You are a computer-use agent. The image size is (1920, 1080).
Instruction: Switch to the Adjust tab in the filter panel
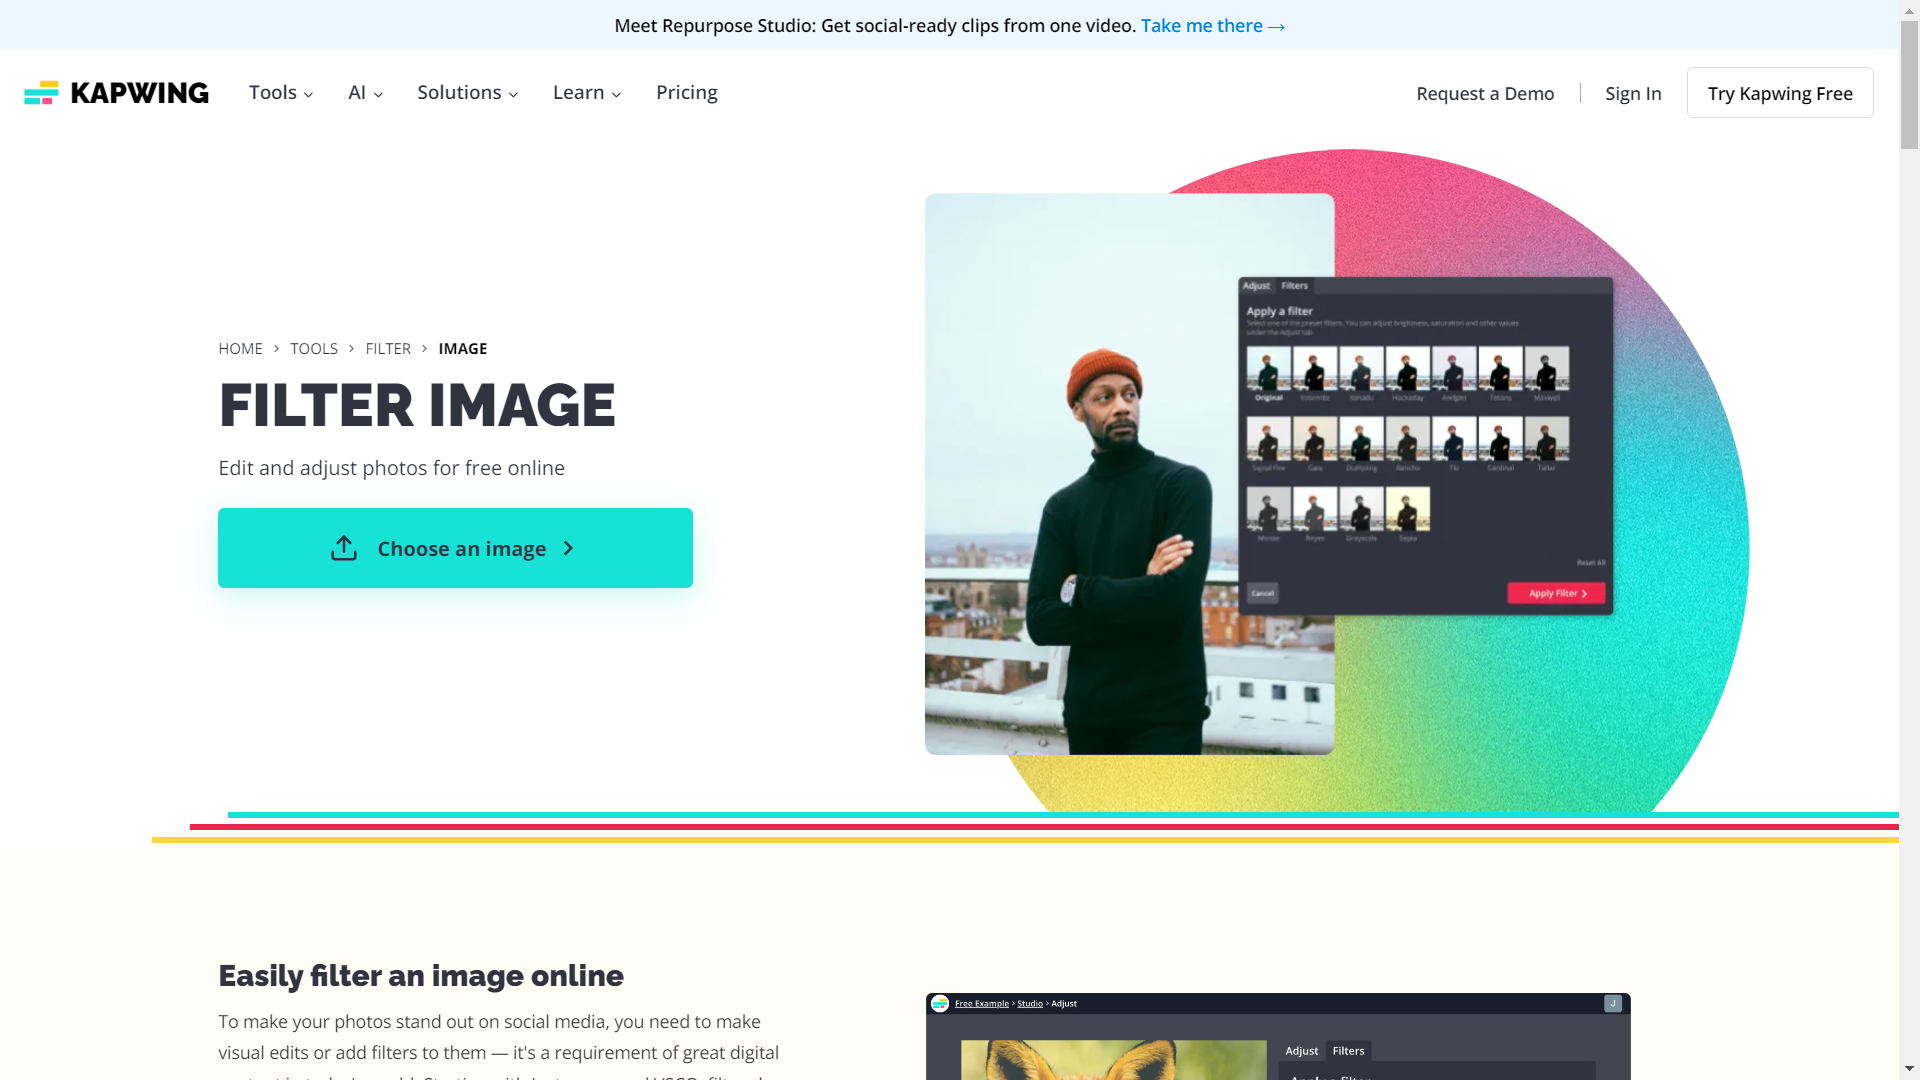1256,286
